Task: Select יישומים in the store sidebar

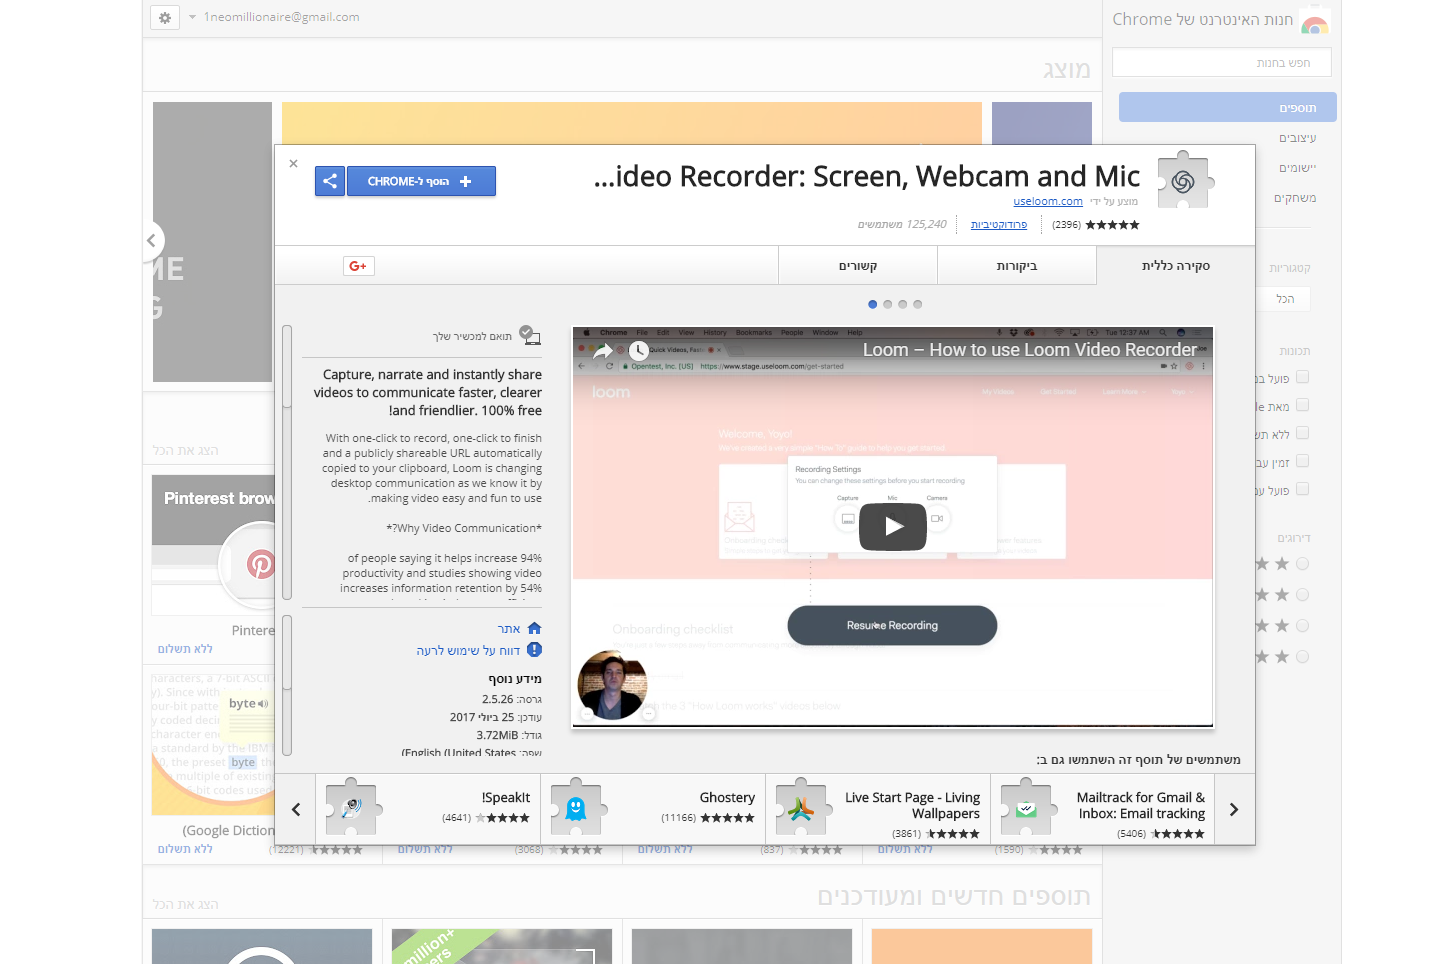Action: point(1297,168)
